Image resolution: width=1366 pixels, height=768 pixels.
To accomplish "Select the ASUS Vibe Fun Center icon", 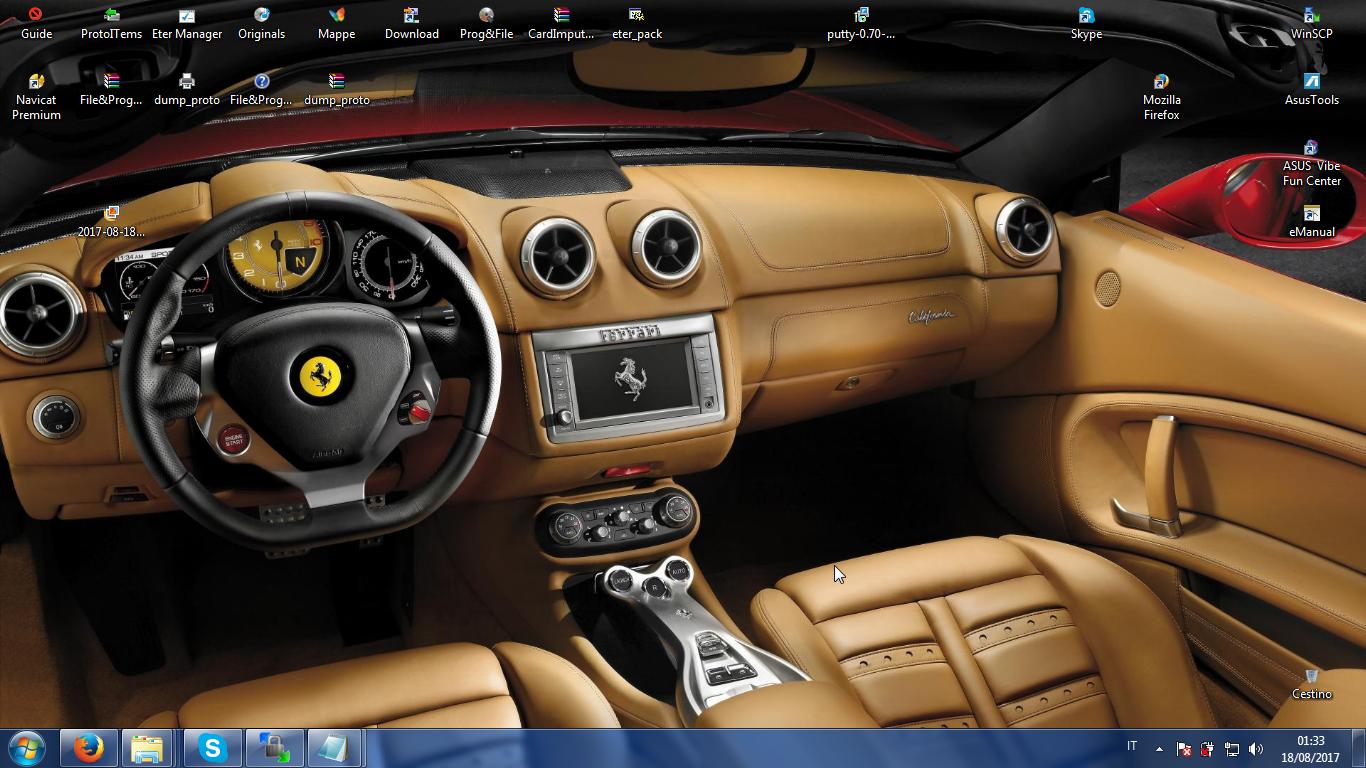I will [1311, 164].
